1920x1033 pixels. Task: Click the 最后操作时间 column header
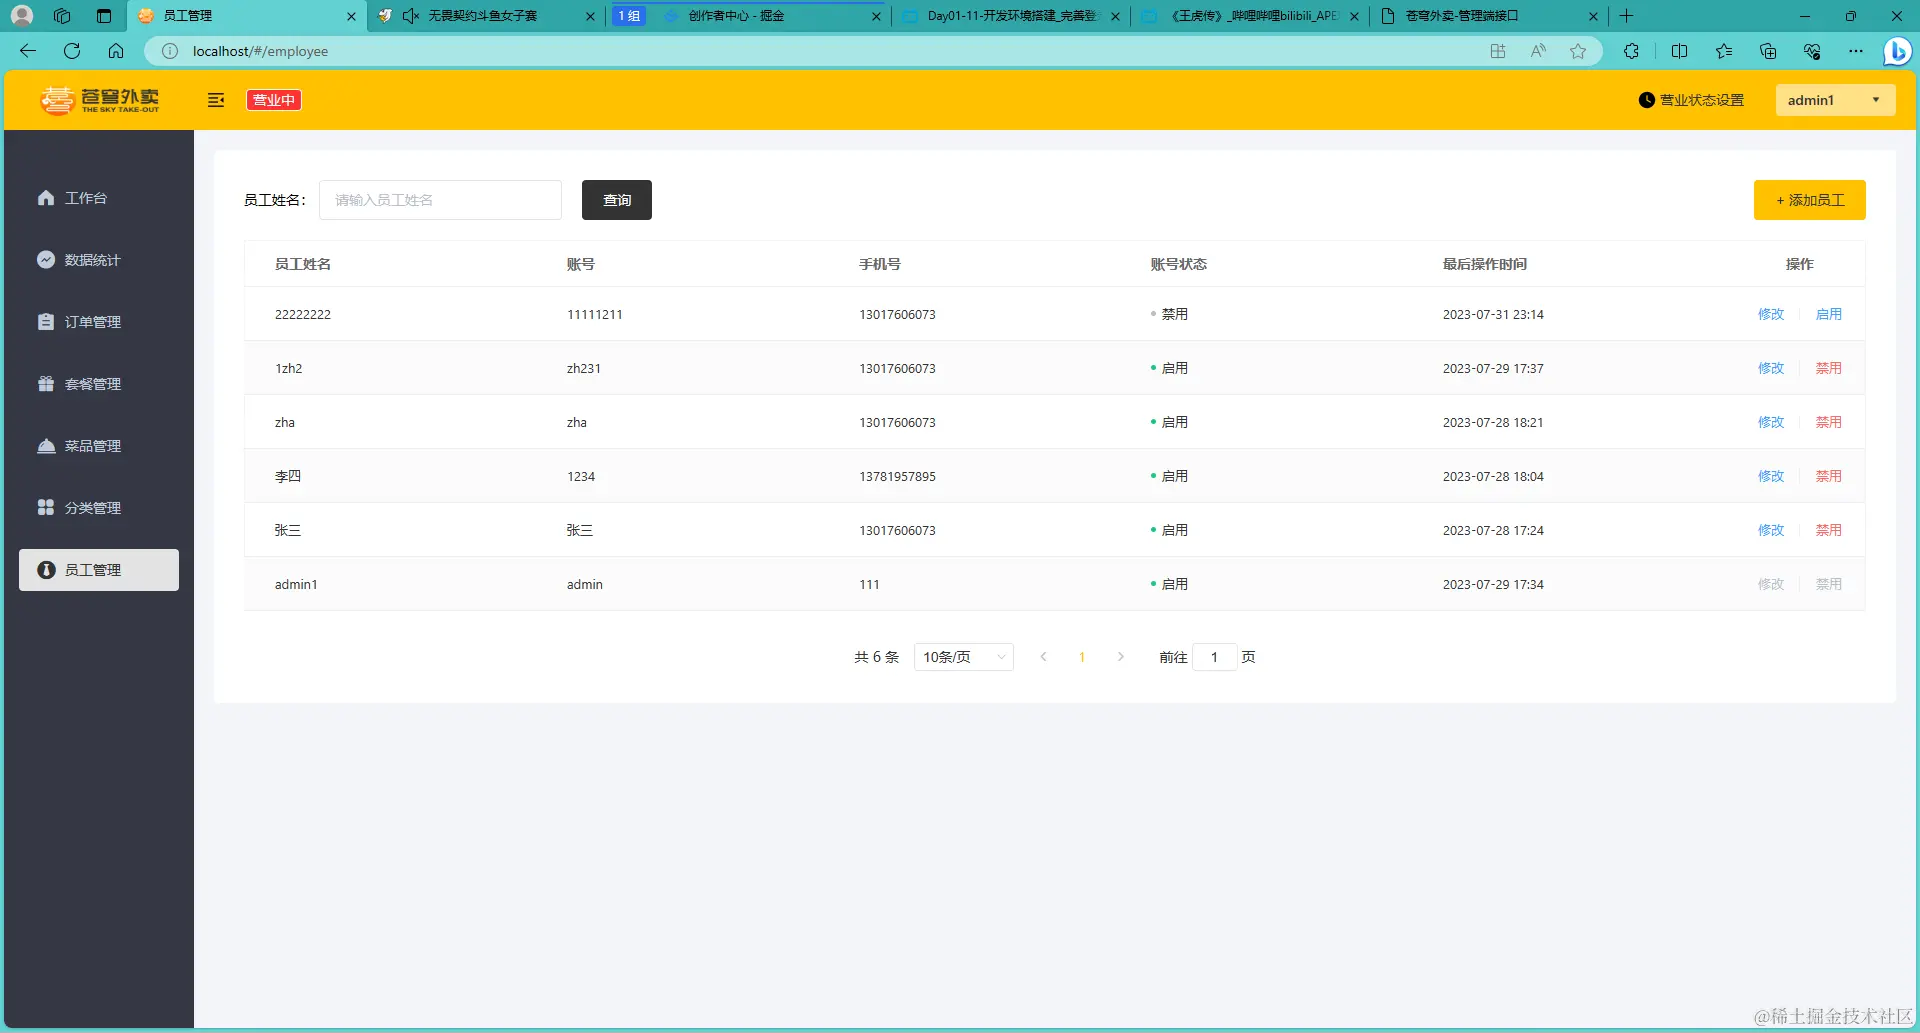point(1485,264)
